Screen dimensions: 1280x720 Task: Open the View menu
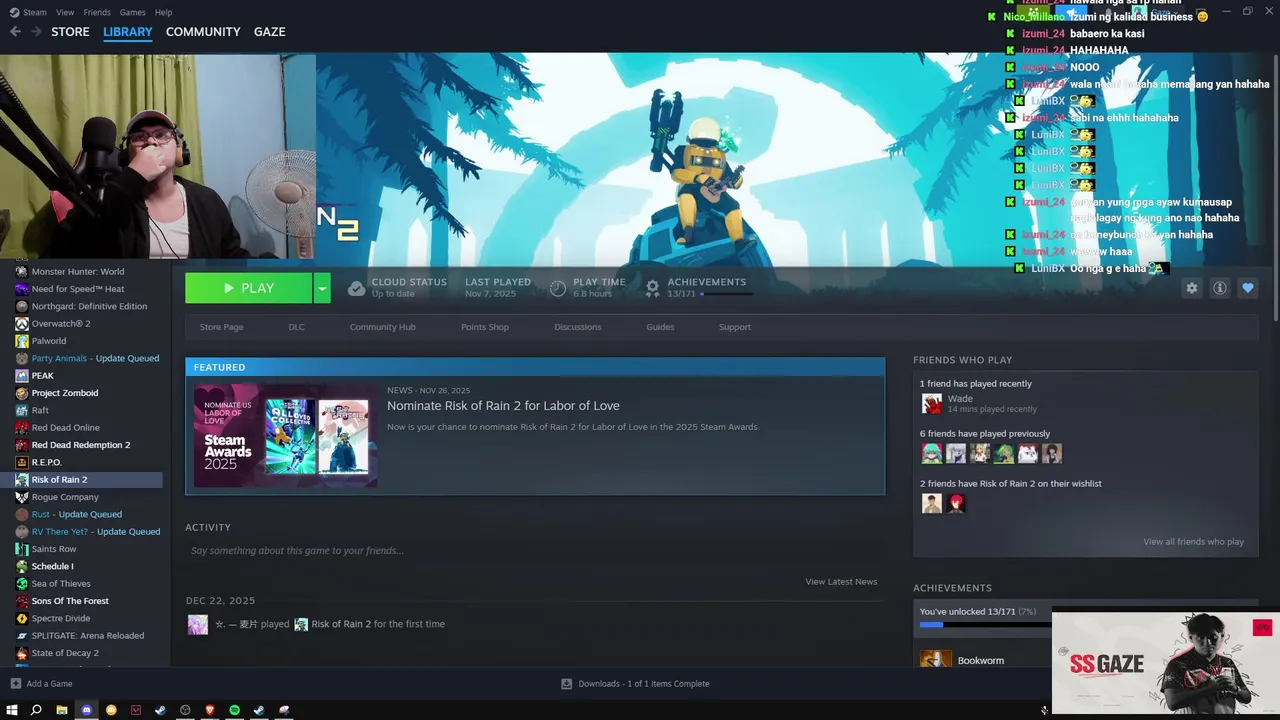pos(65,12)
